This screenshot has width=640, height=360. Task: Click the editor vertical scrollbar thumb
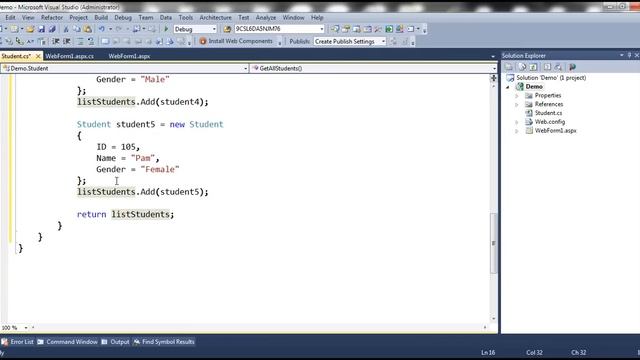point(493,243)
